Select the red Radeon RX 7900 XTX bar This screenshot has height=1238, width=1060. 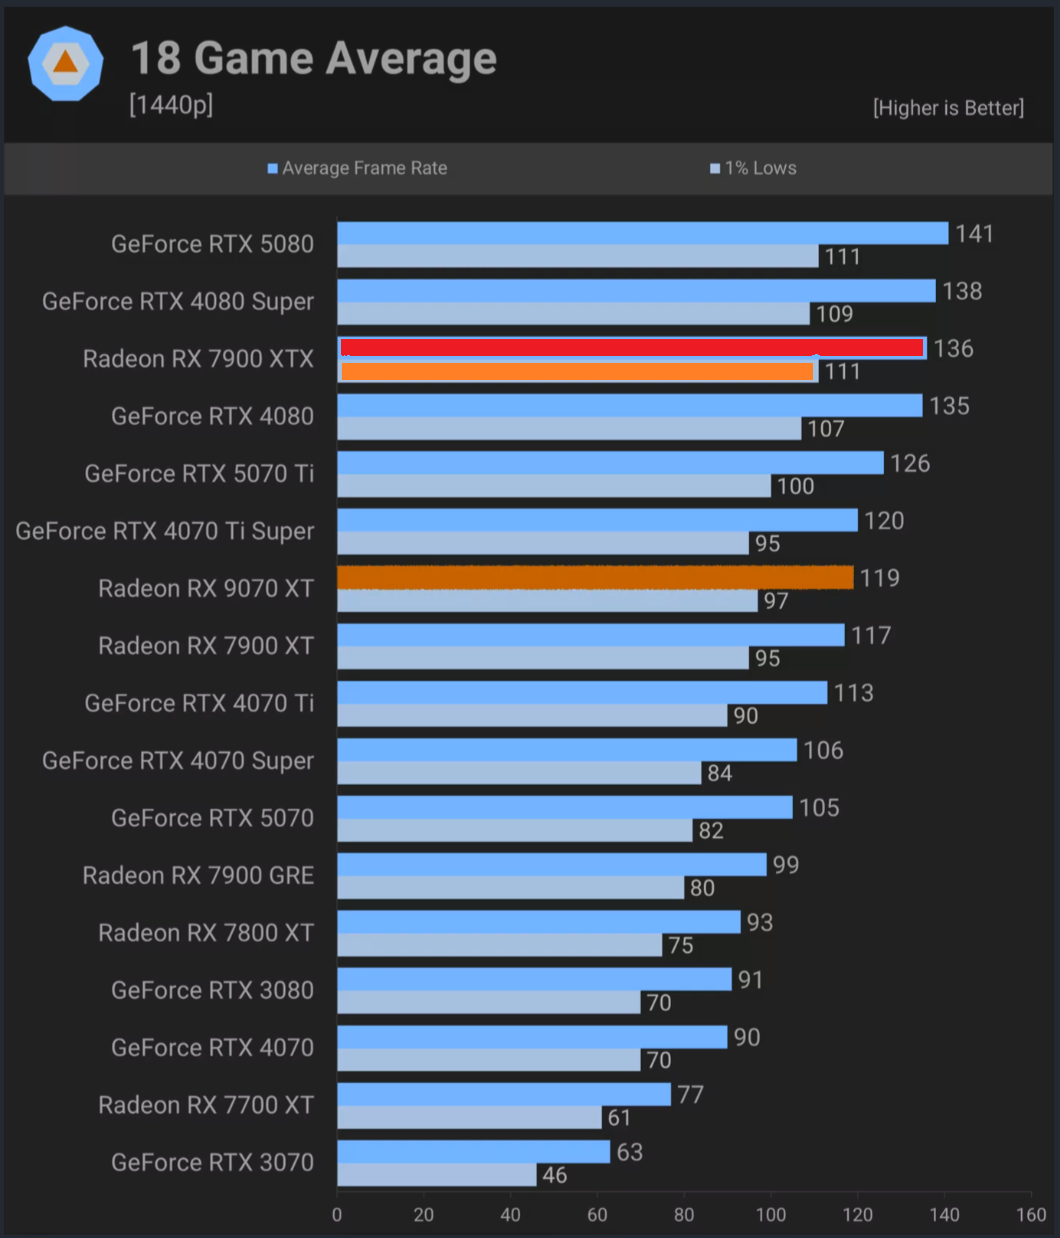pyautogui.click(x=632, y=348)
